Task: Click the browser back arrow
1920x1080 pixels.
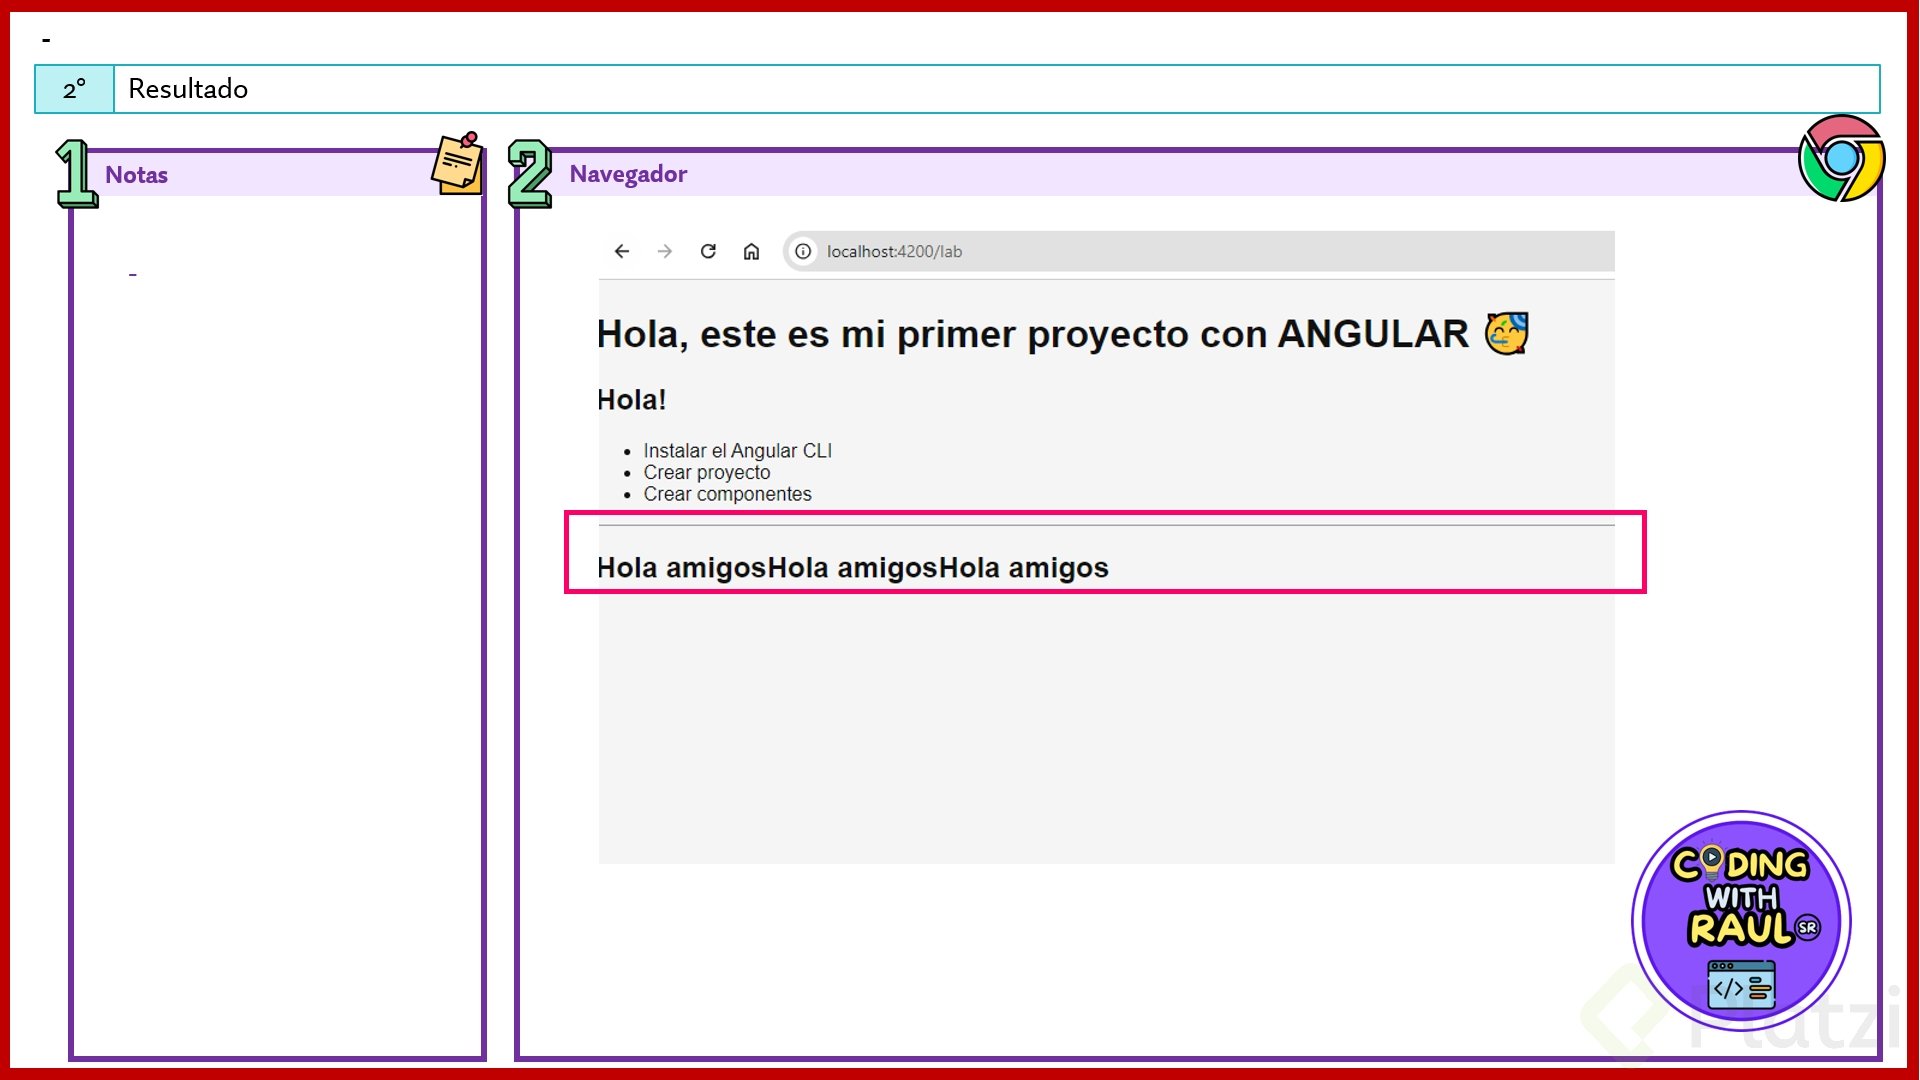Action: pyautogui.click(x=622, y=251)
